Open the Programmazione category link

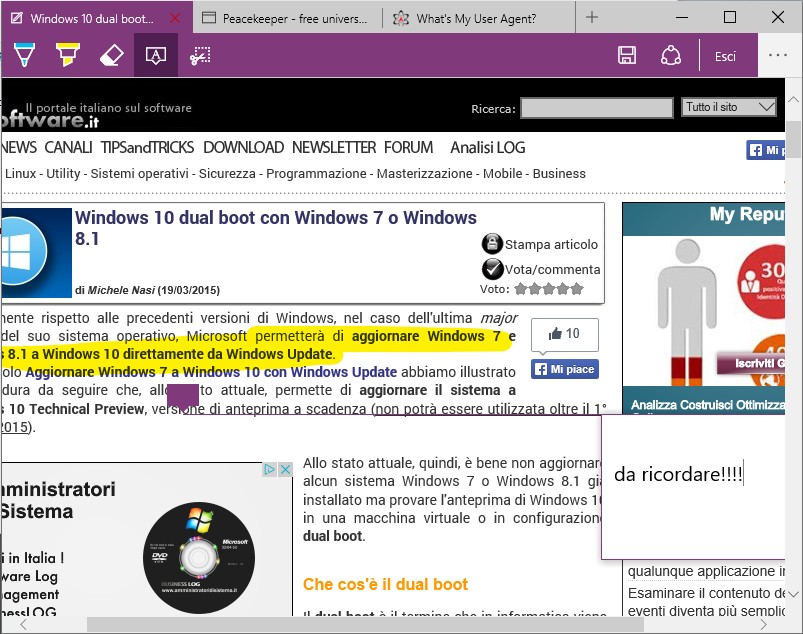(x=316, y=174)
